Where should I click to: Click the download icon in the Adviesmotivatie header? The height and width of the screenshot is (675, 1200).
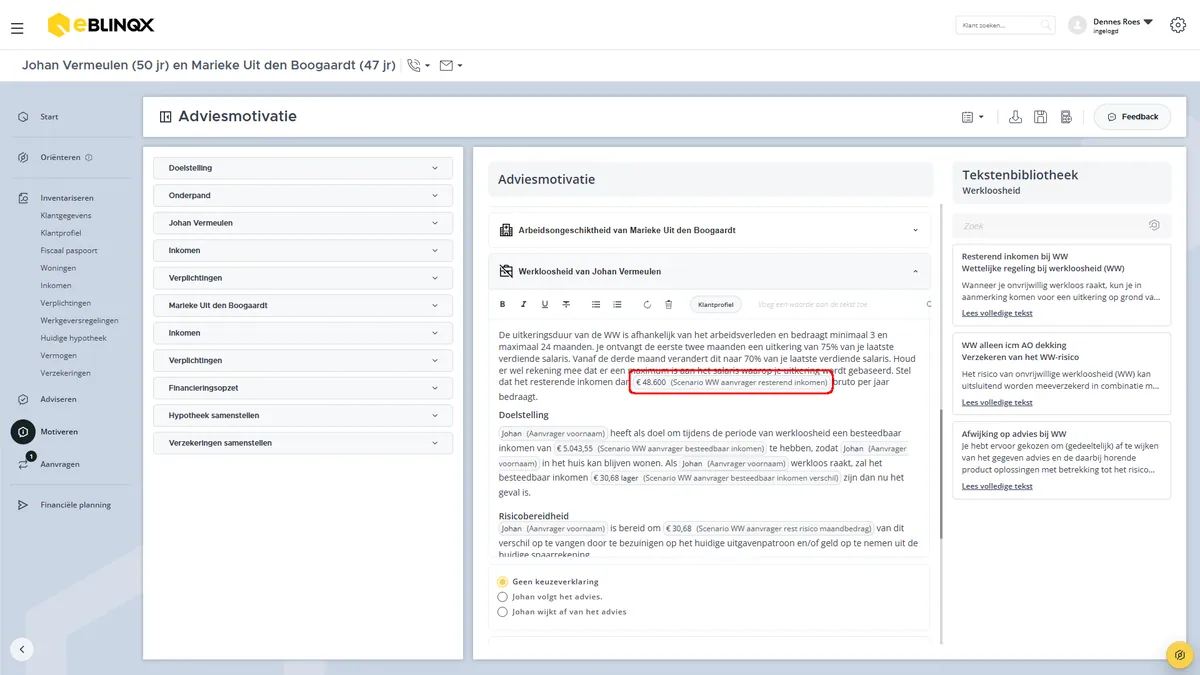[x=1015, y=117]
